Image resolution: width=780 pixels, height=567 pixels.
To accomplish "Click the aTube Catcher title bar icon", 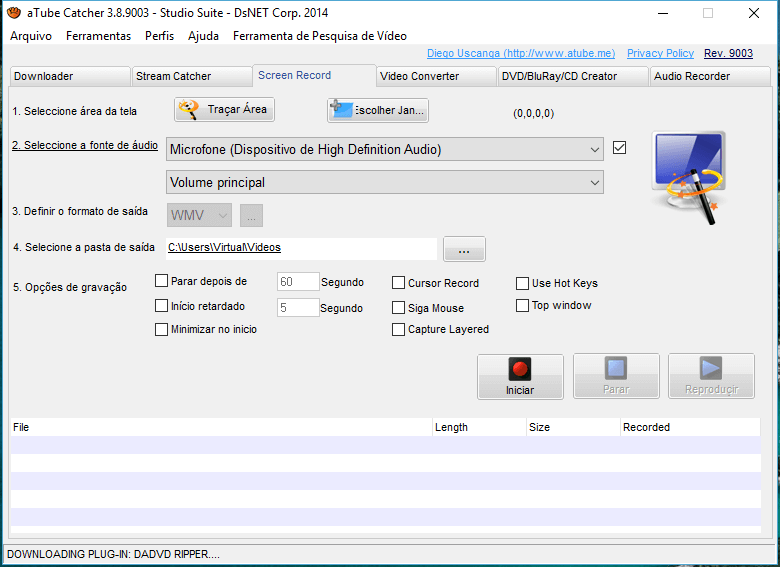I will (13, 13).
